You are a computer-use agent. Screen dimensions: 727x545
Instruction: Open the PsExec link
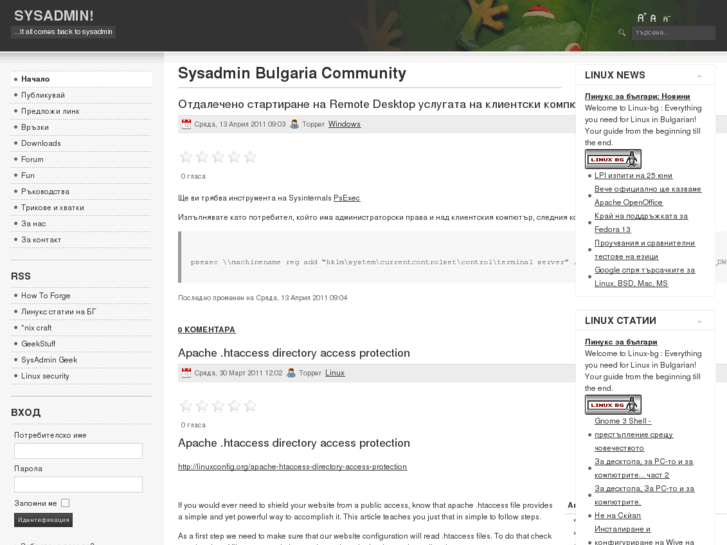[x=347, y=198]
